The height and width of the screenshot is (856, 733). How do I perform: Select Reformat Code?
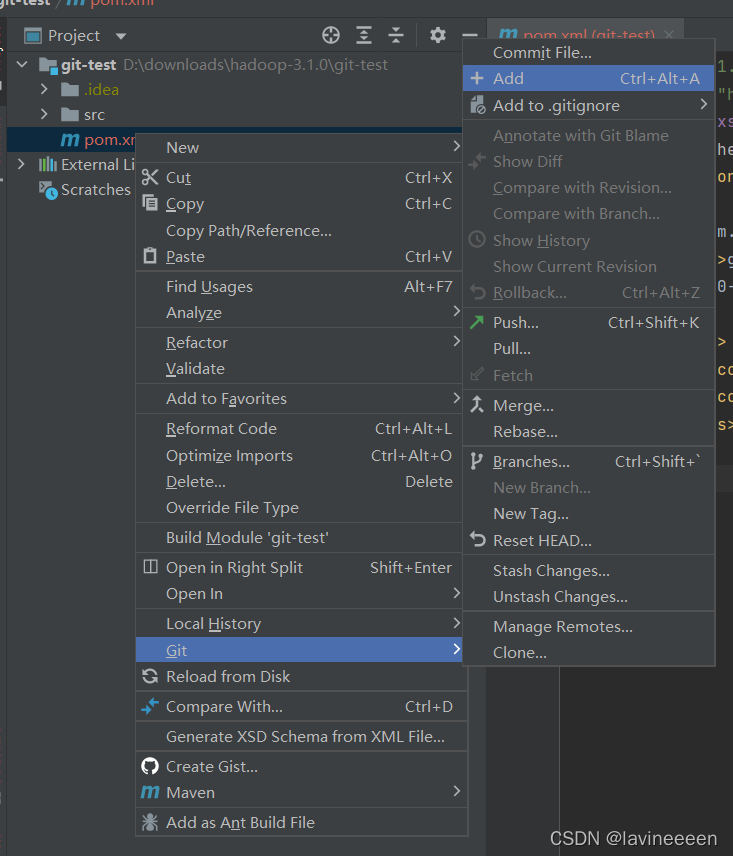click(299, 429)
